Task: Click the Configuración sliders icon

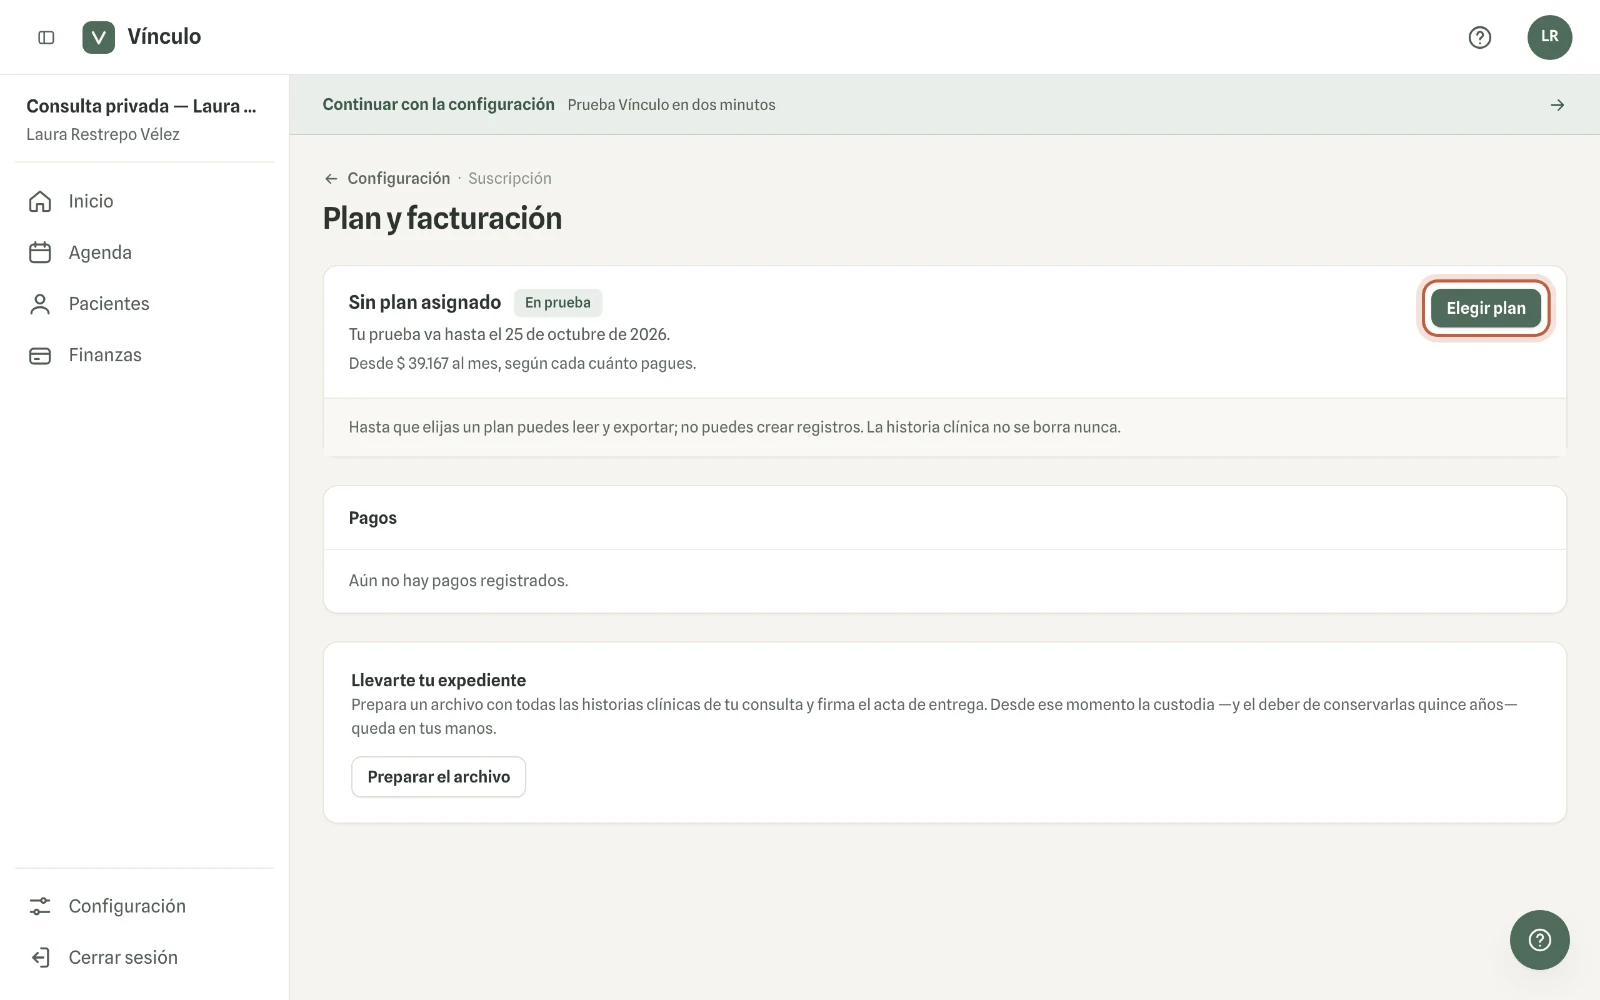Action: 40,906
